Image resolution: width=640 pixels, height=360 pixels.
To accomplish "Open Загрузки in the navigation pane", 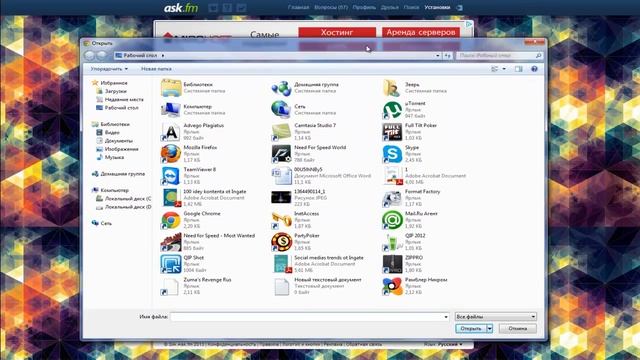I will pyautogui.click(x=116, y=91).
